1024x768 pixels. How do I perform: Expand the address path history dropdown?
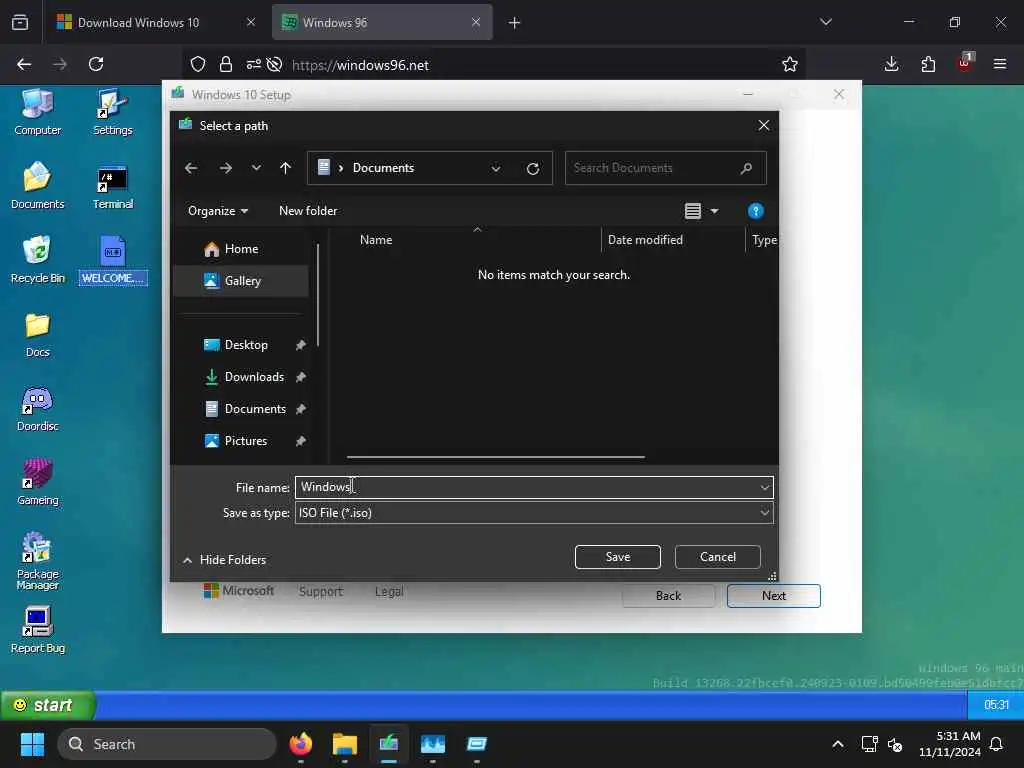(x=496, y=168)
